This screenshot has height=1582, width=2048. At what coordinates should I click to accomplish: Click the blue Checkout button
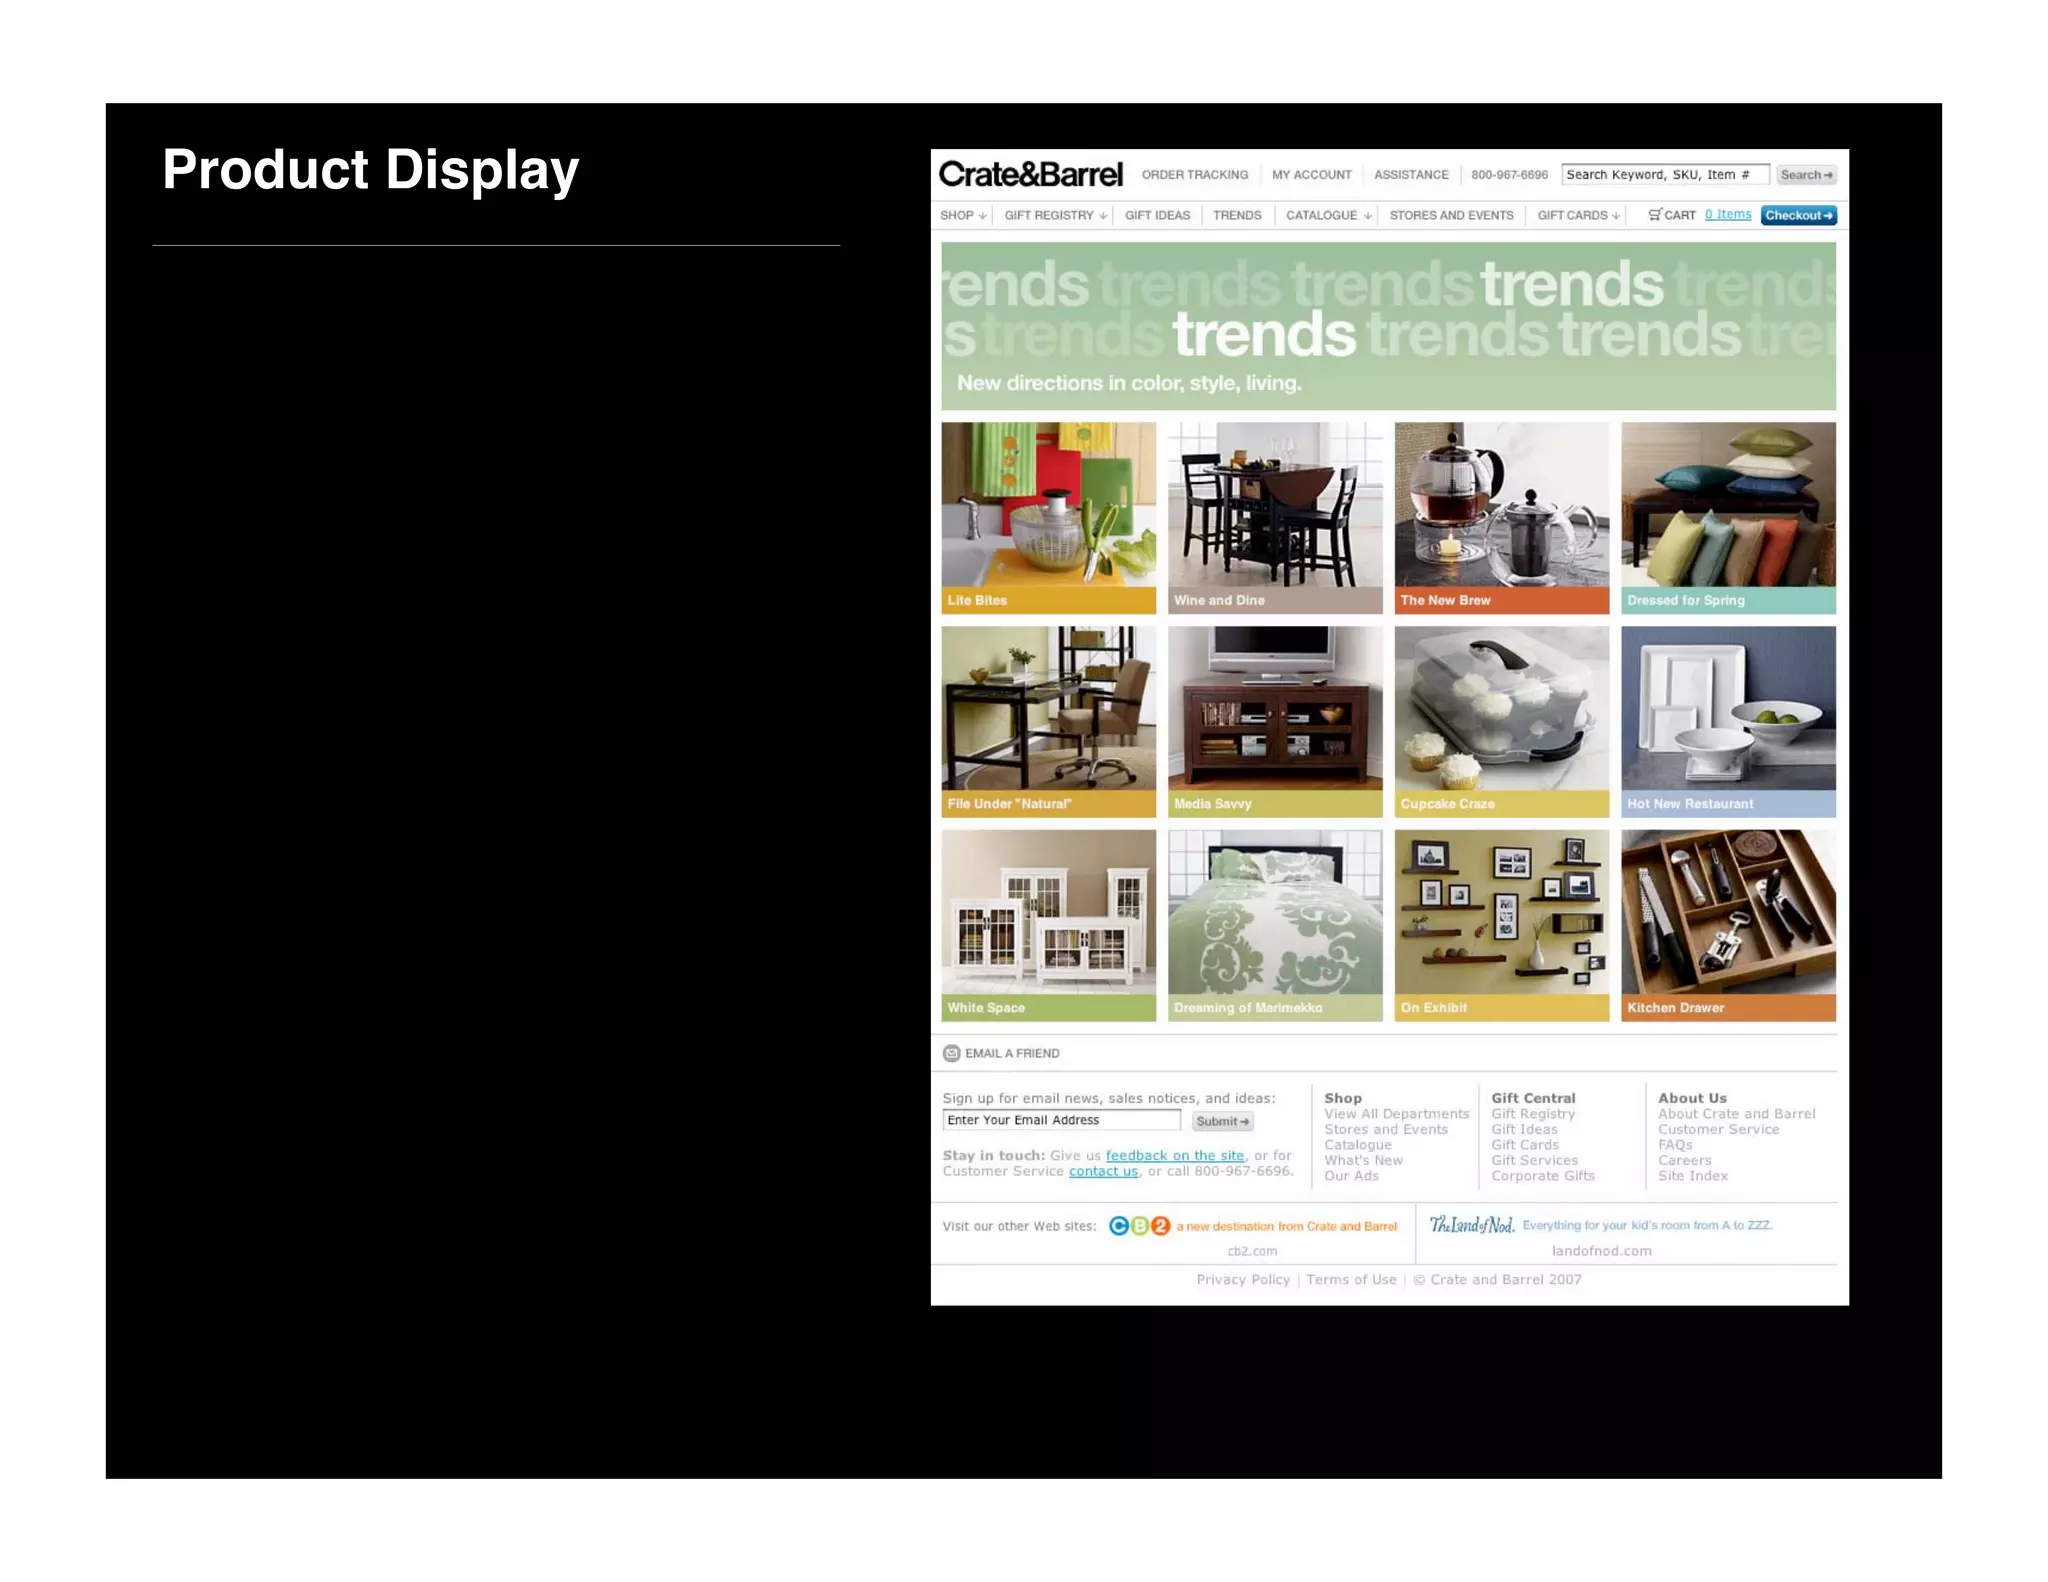pyautogui.click(x=1798, y=215)
